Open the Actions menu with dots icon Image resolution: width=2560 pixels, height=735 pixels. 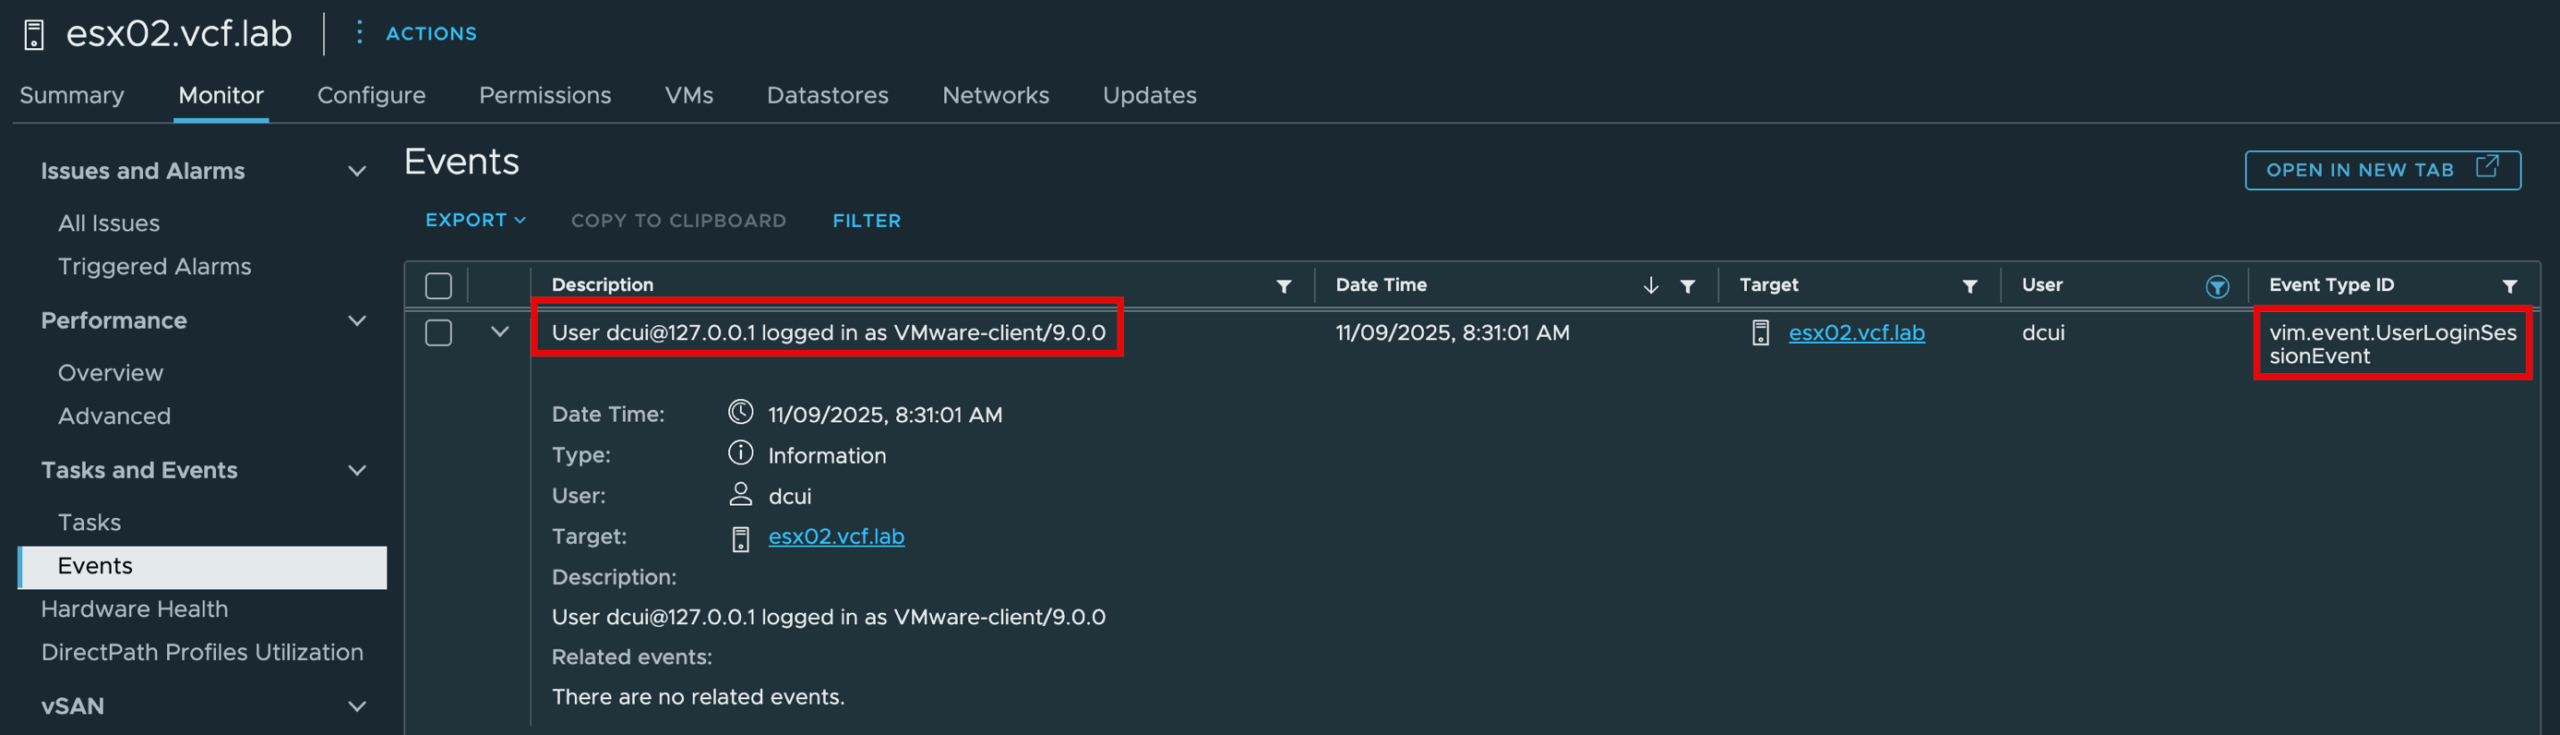[x=359, y=33]
